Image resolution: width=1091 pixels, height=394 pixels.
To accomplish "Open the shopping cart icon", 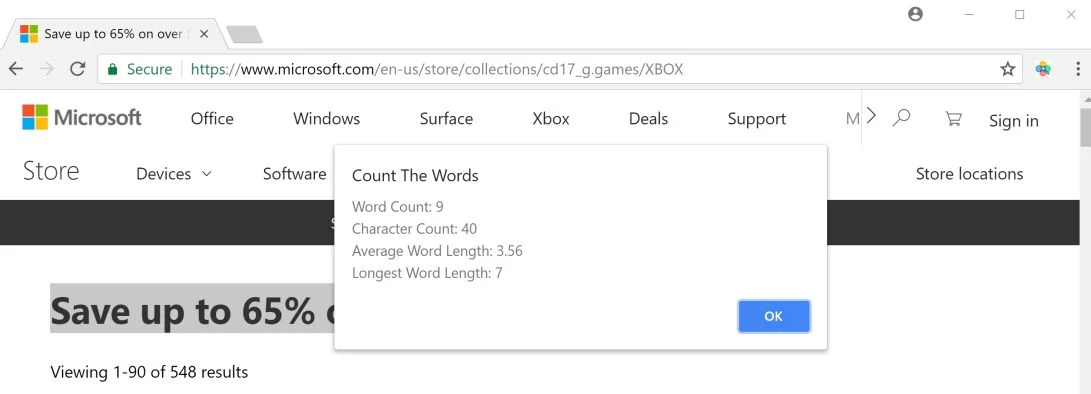I will tap(953, 119).
